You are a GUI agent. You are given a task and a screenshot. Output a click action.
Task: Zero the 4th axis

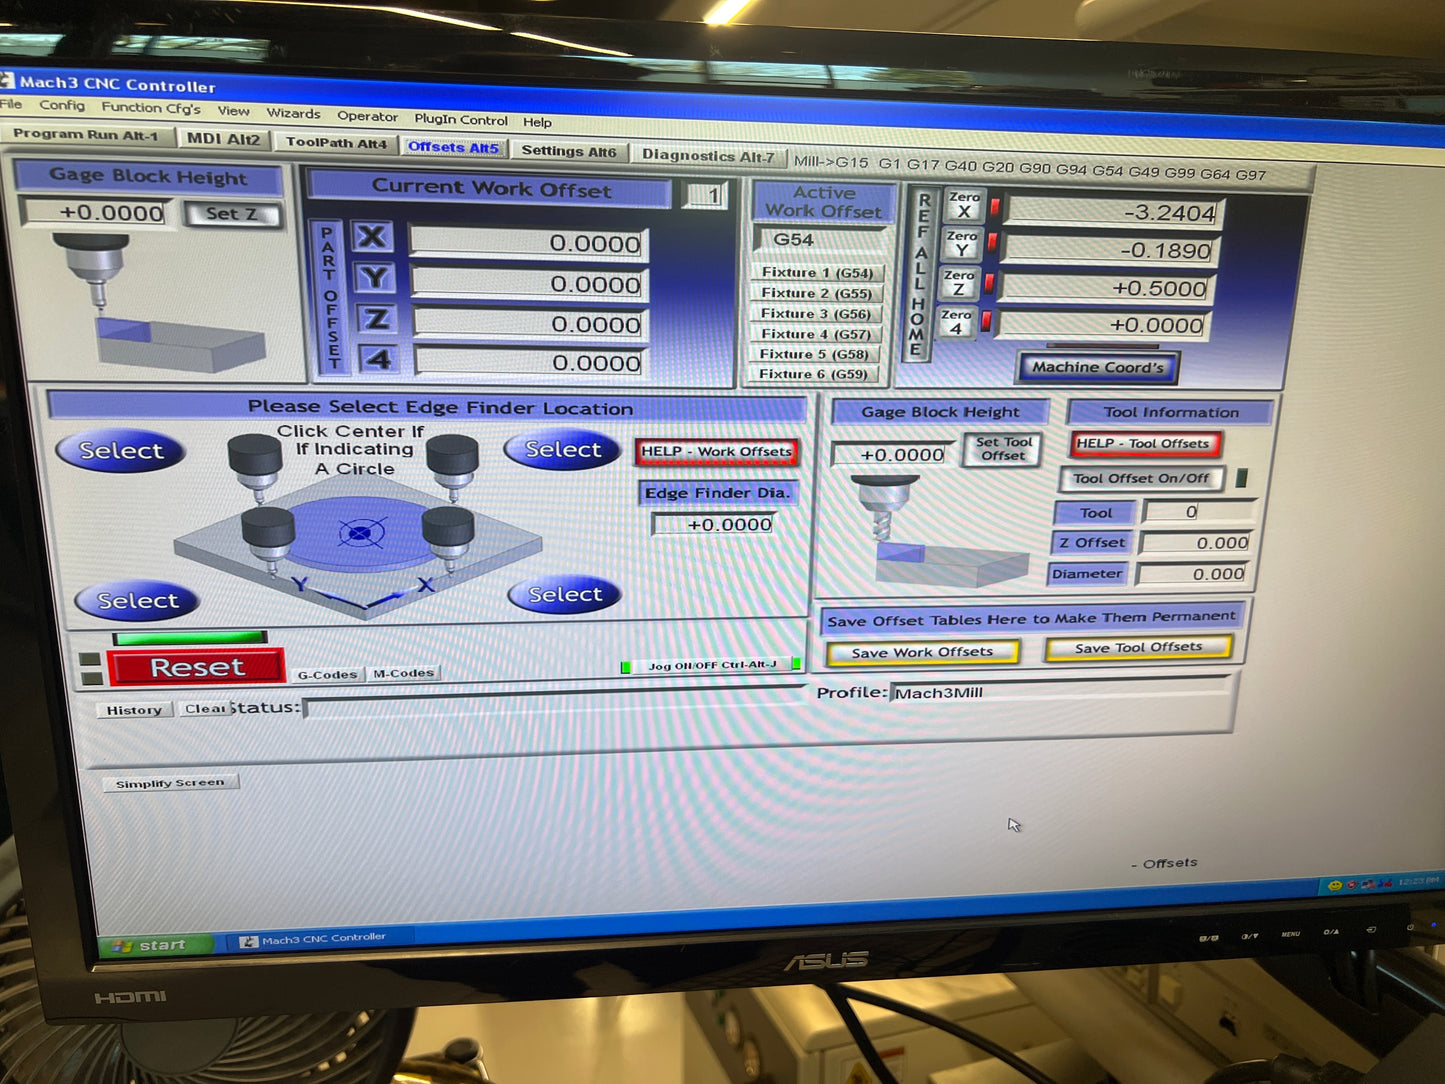tap(956, 321)
